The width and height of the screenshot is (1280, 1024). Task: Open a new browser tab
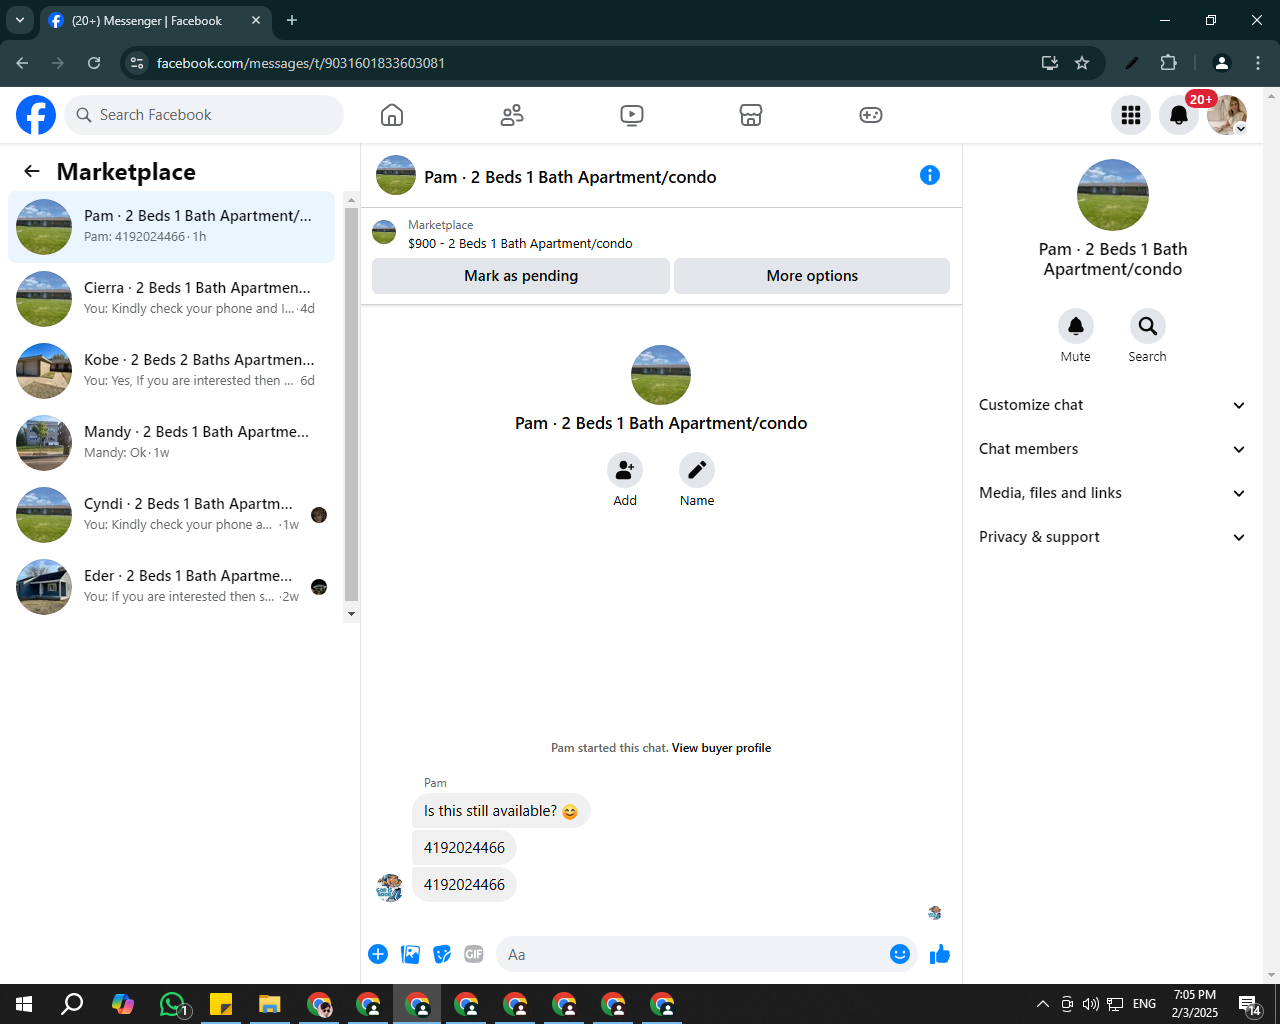pyautogui.click(x=292, y=20)
